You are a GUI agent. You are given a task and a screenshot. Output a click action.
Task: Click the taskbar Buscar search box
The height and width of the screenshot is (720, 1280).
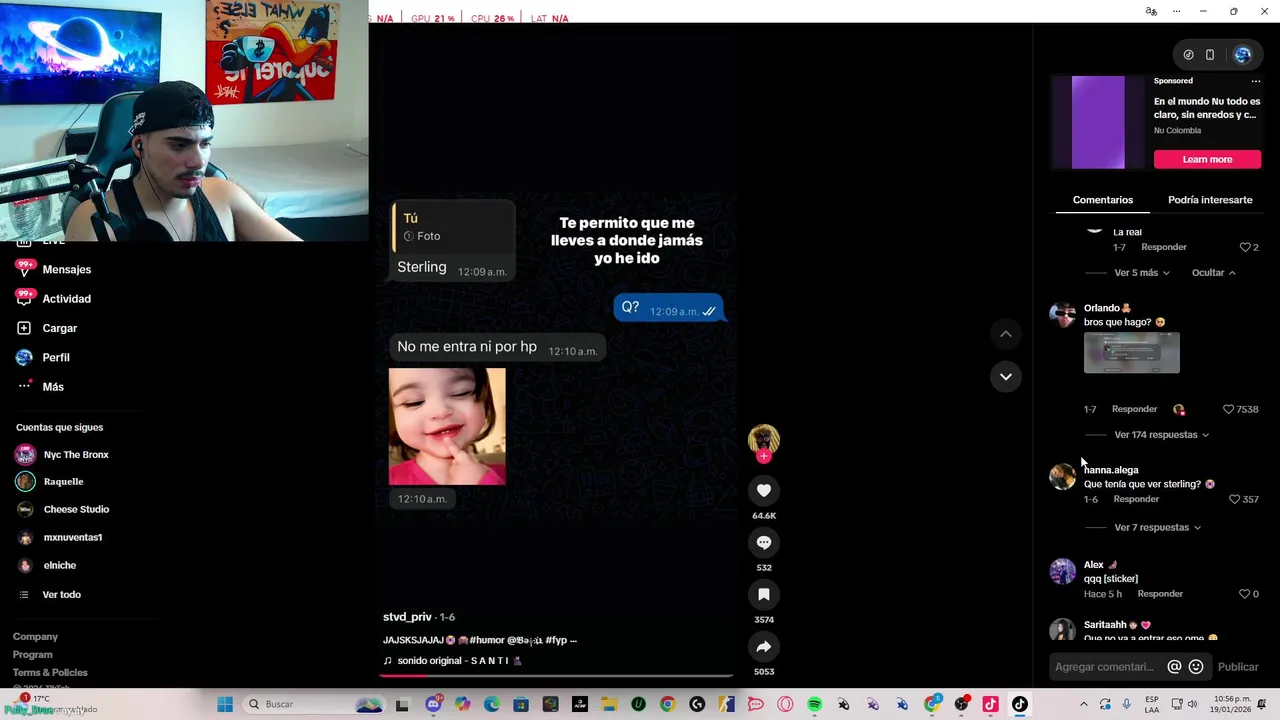coord(316,704)
